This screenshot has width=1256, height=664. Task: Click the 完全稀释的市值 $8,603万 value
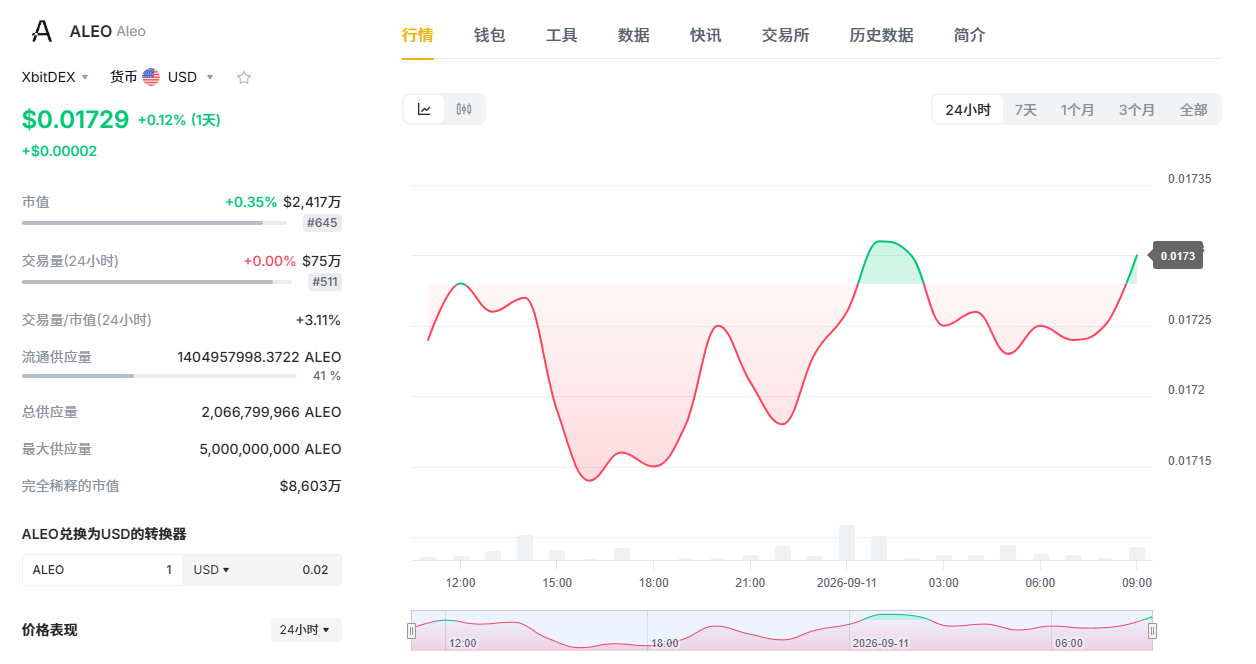coord(310,486)
